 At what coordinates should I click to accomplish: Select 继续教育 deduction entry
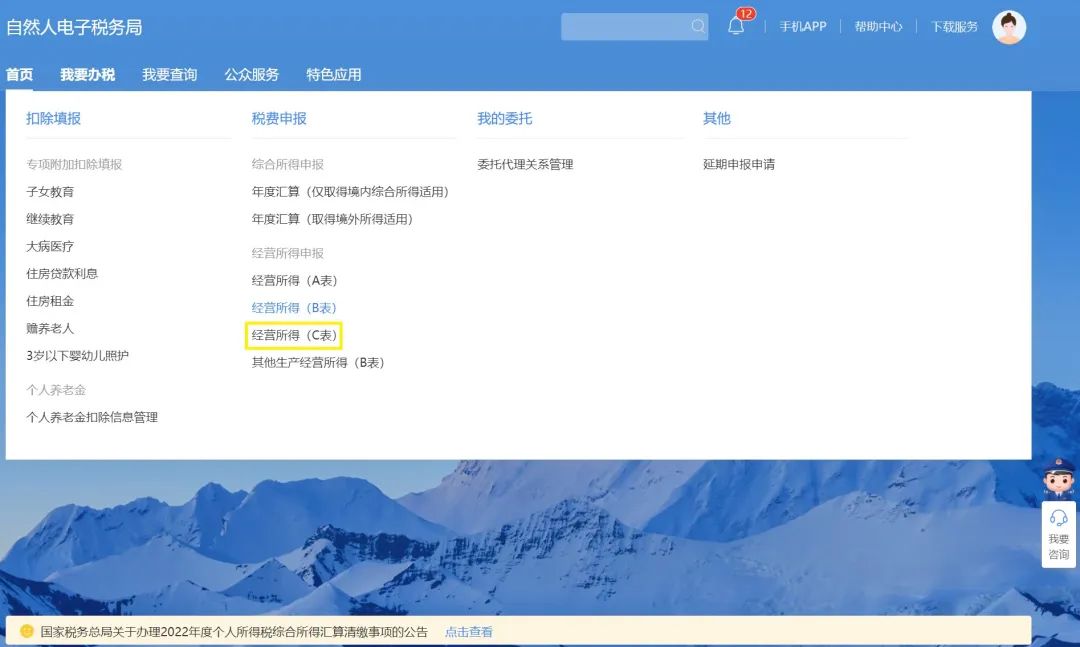click(x=50, y=219)
